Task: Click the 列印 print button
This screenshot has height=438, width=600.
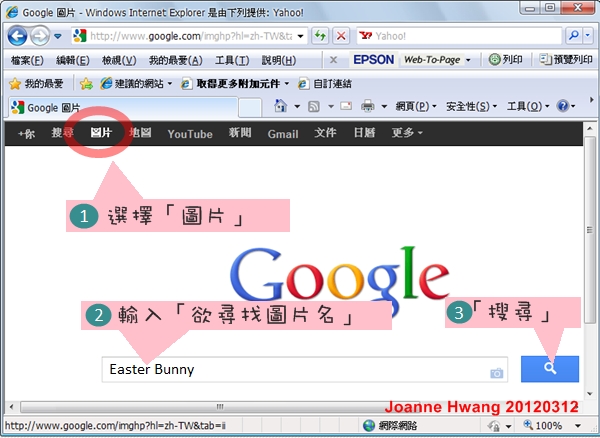Action: click(x=505, y=60)
